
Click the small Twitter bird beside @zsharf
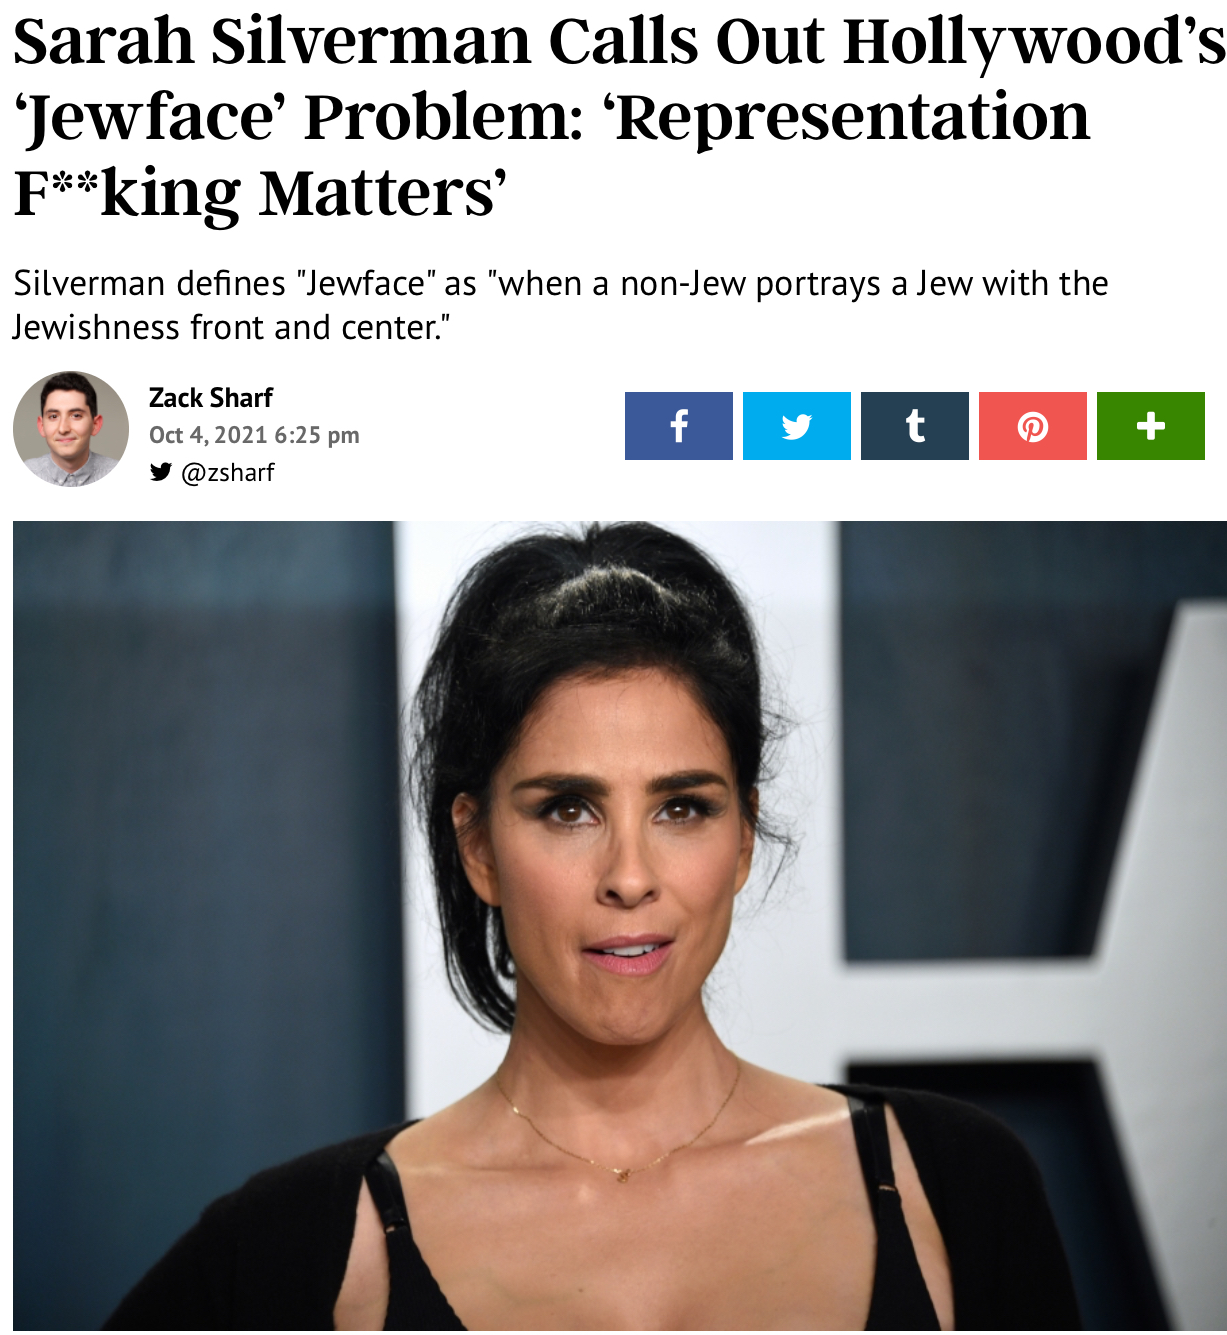[160, 472]
